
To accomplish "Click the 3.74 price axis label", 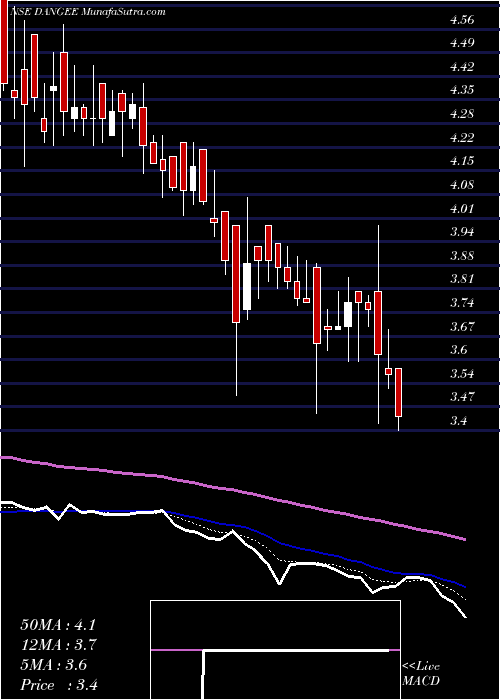I will pos(462,303).
